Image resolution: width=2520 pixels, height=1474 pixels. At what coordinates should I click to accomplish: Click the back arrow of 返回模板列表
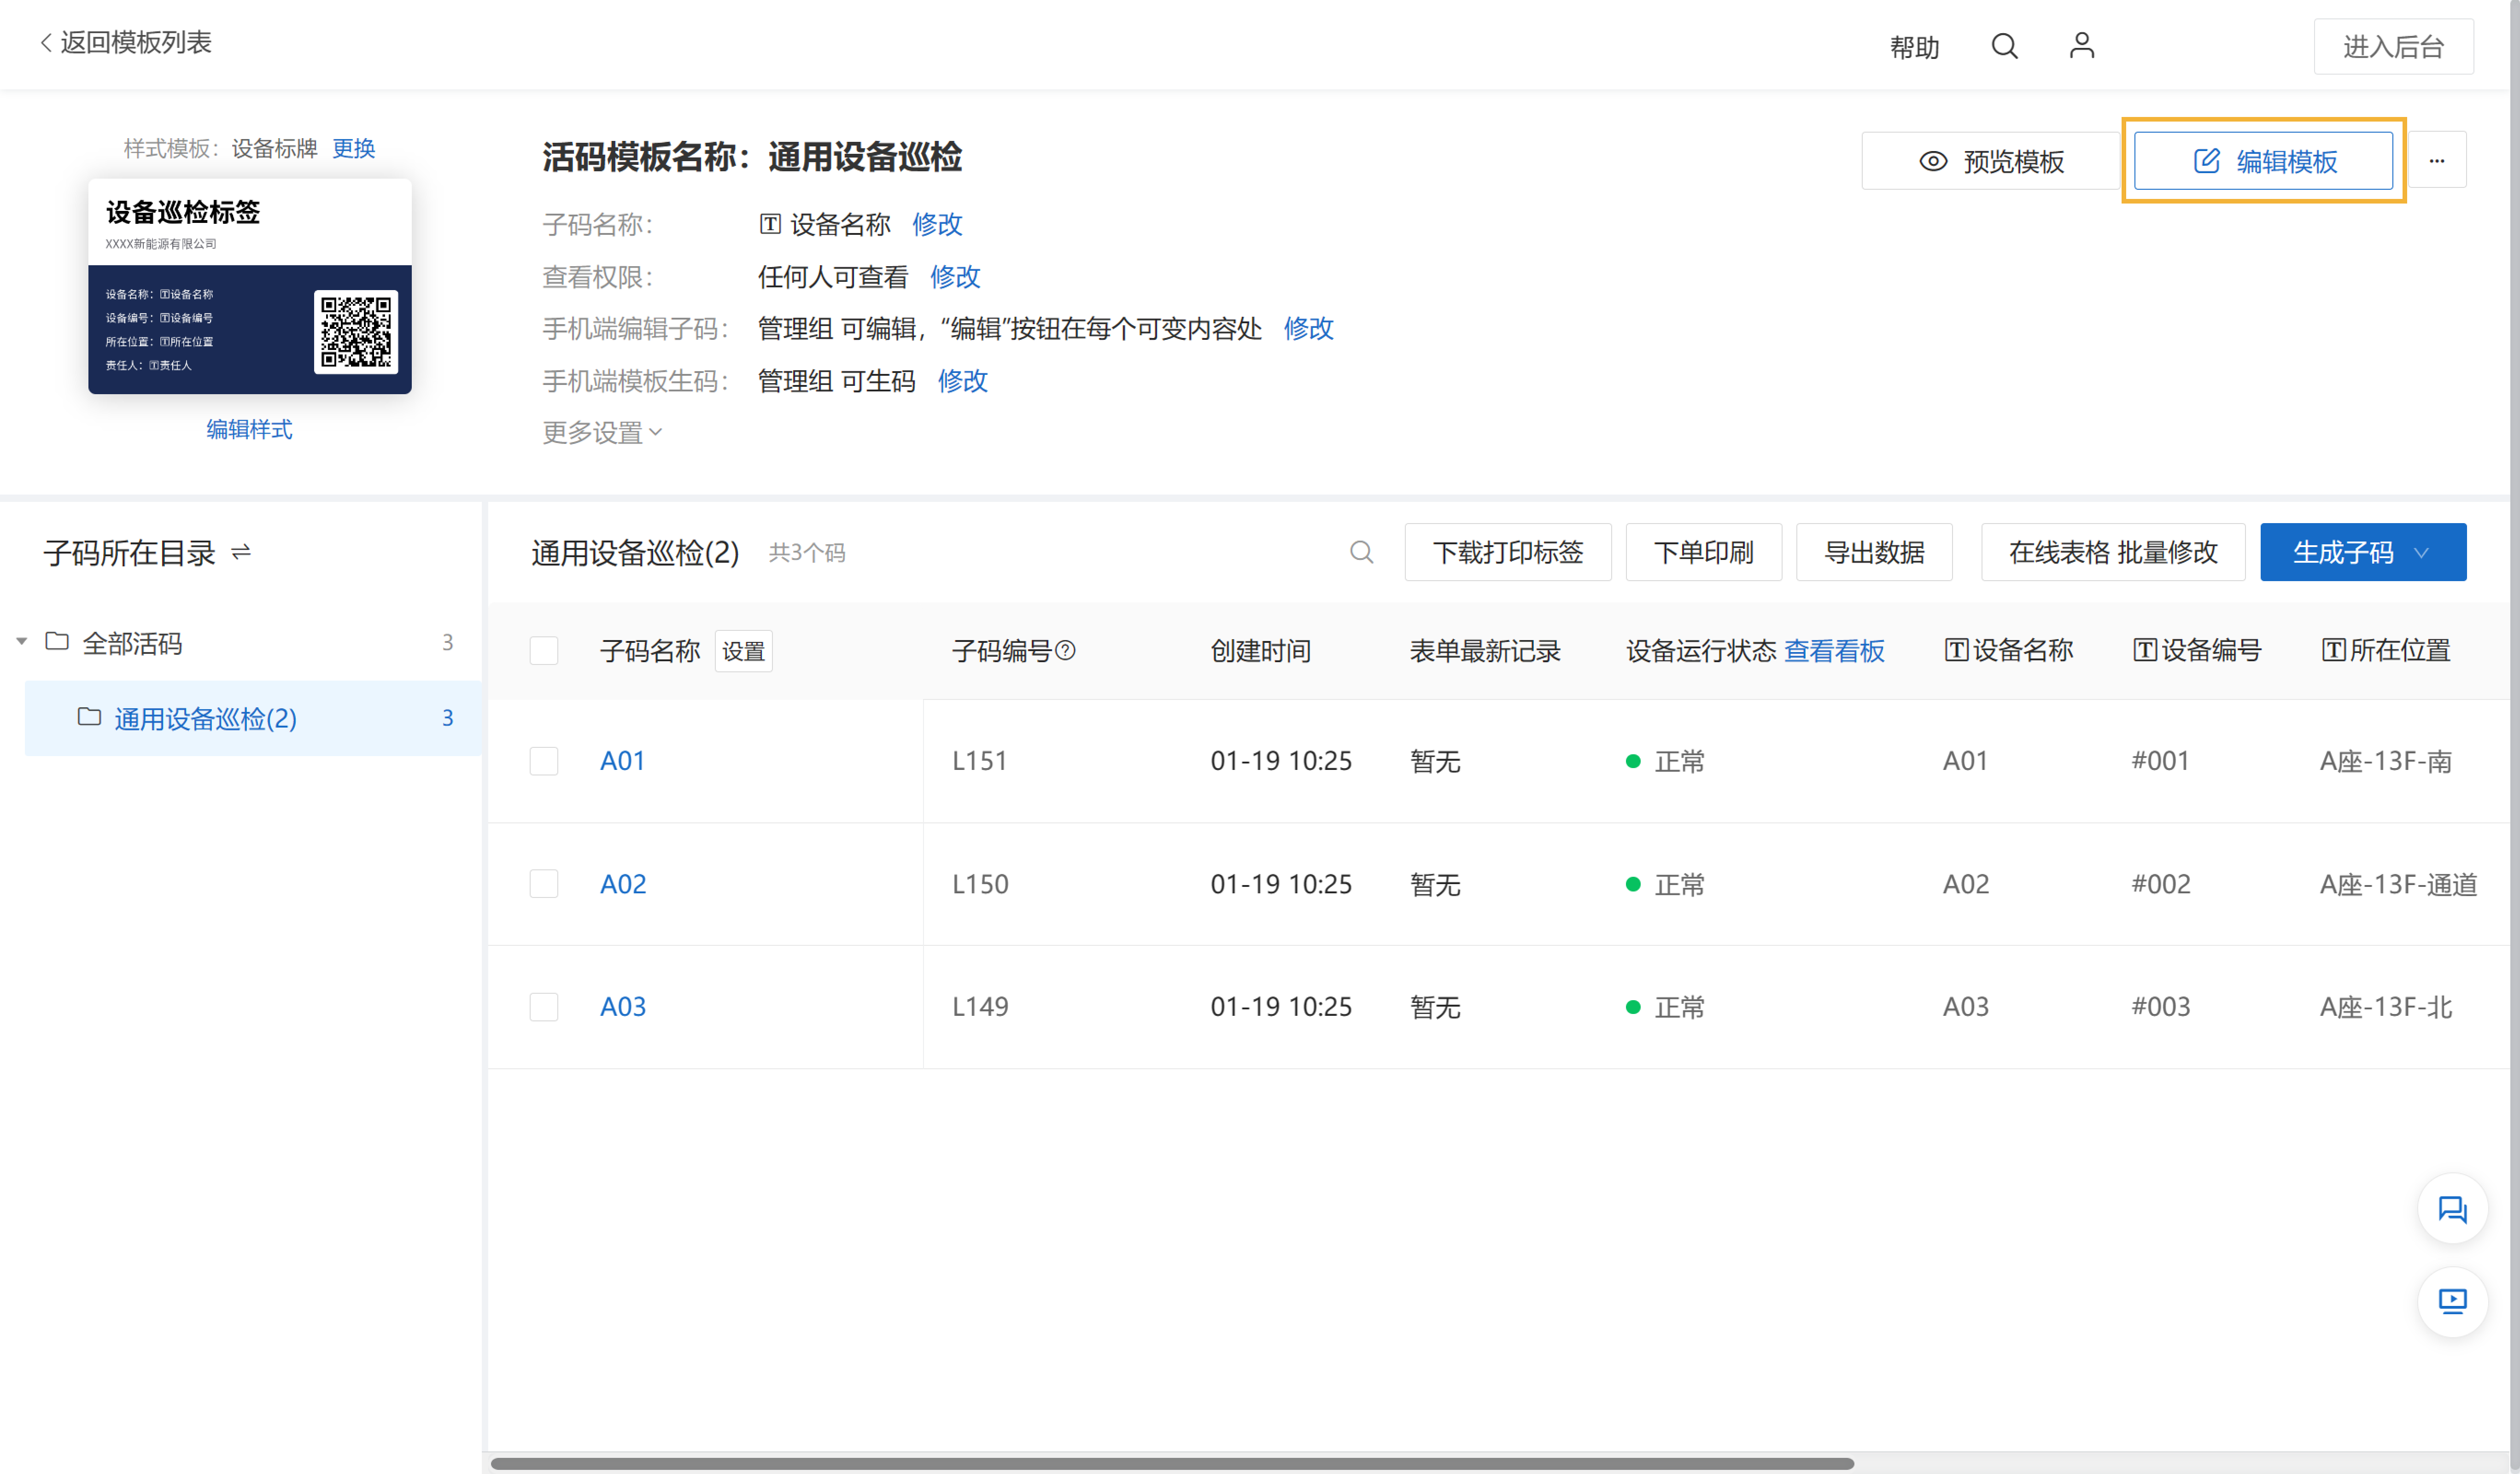point(45,43)
